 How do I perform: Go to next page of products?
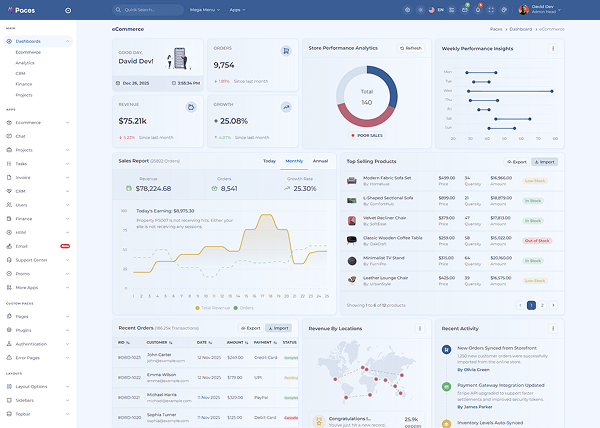coord(554,305)
